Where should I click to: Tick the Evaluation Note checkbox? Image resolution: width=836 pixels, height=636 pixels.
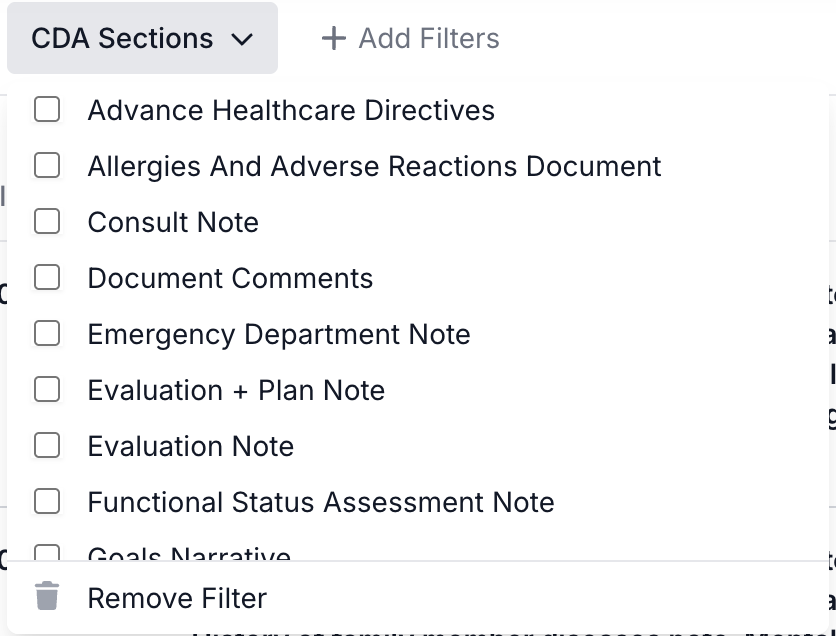(x=47, y=445)
